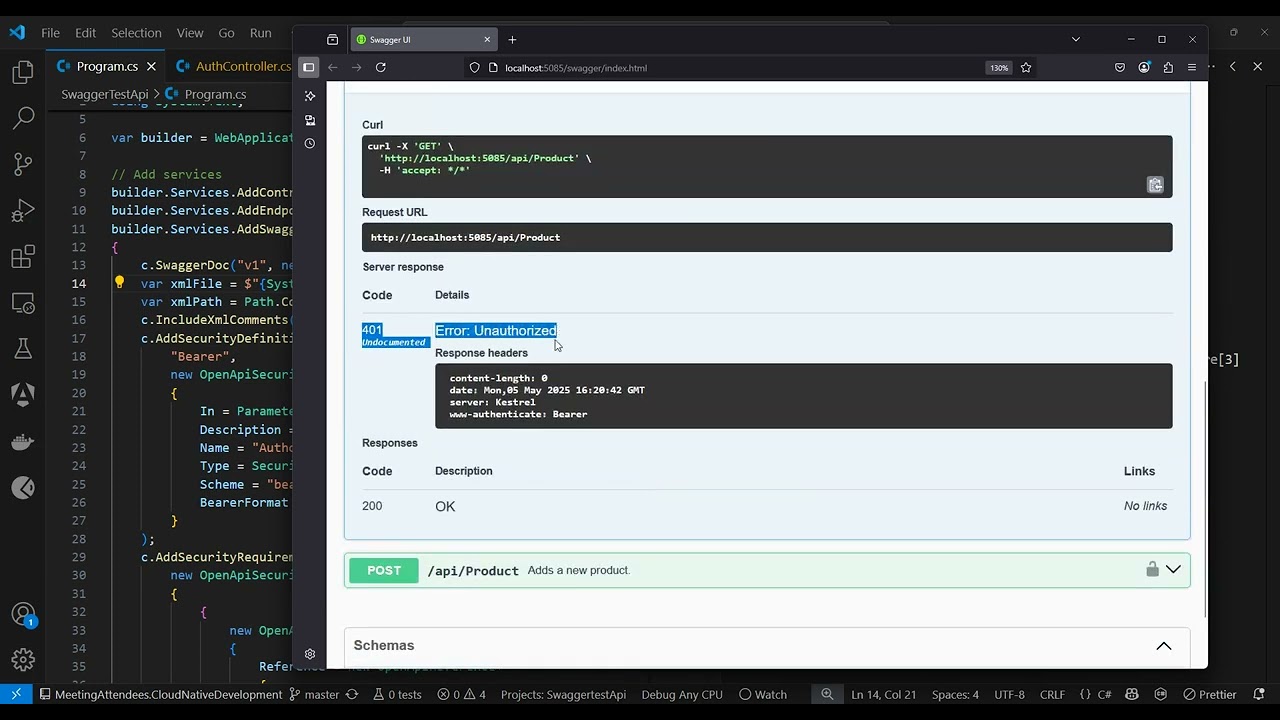The image size is (1280, 720).
Task: Click the lightbulb code action on line 14
Action: 119,283
